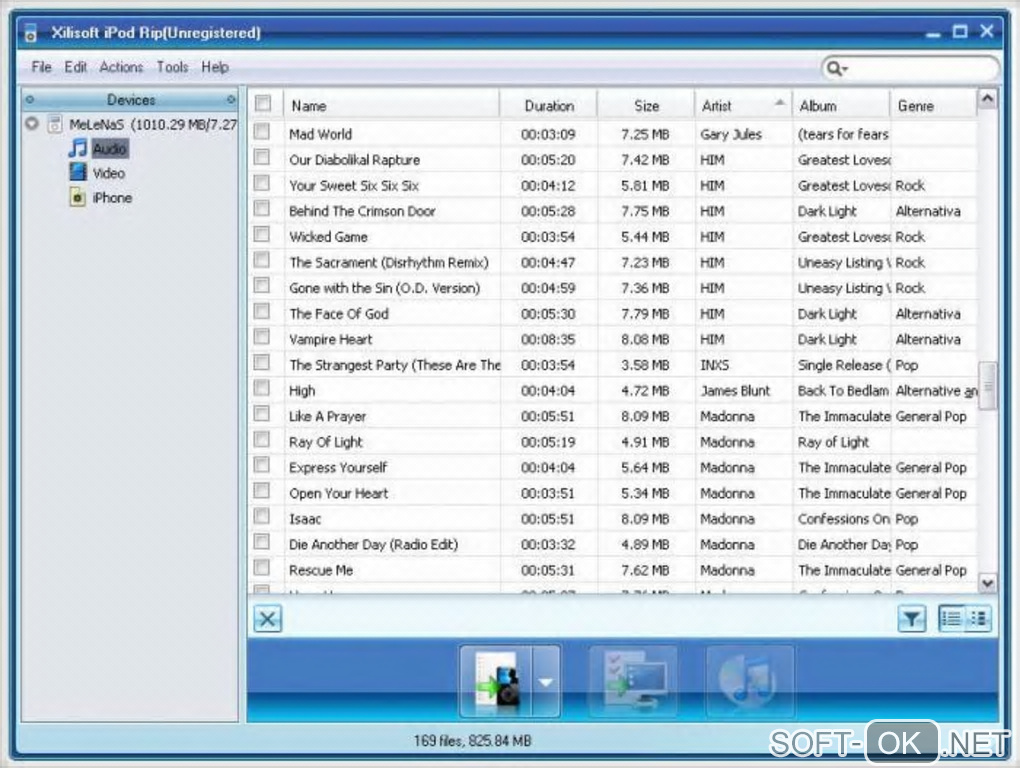Toggle the select-all checkbox in header

click(x=263, y=103)
